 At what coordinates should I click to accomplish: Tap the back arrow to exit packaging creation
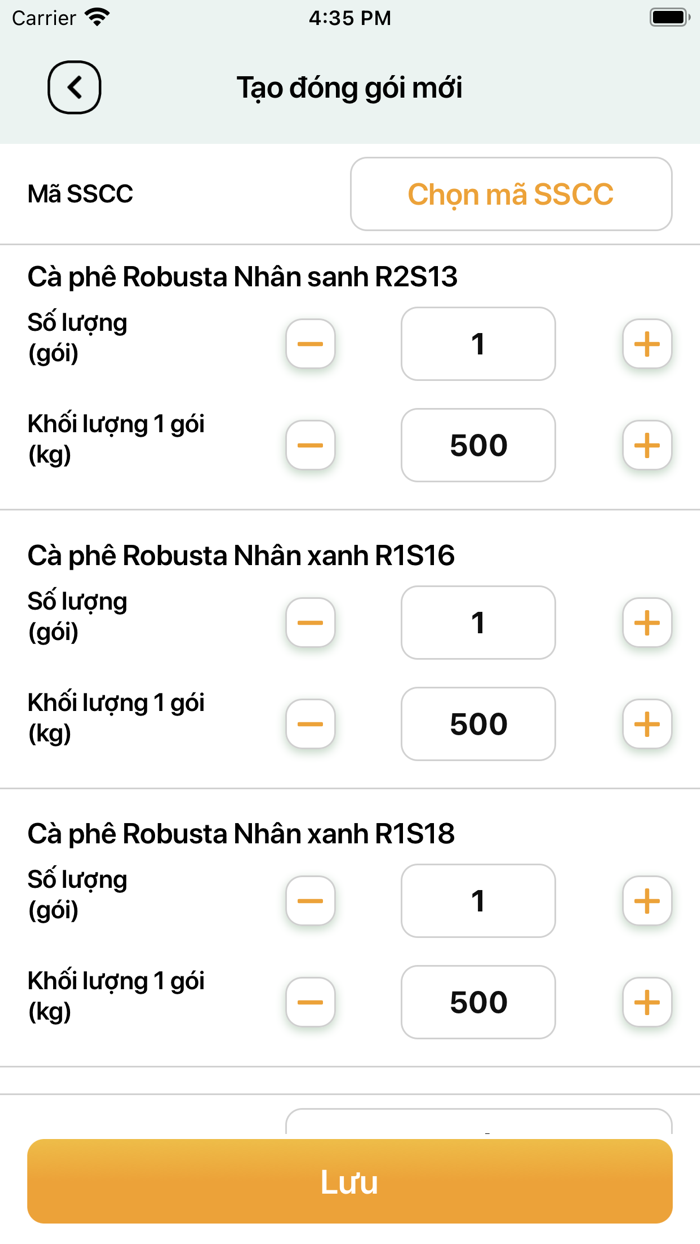coord(74,87)
